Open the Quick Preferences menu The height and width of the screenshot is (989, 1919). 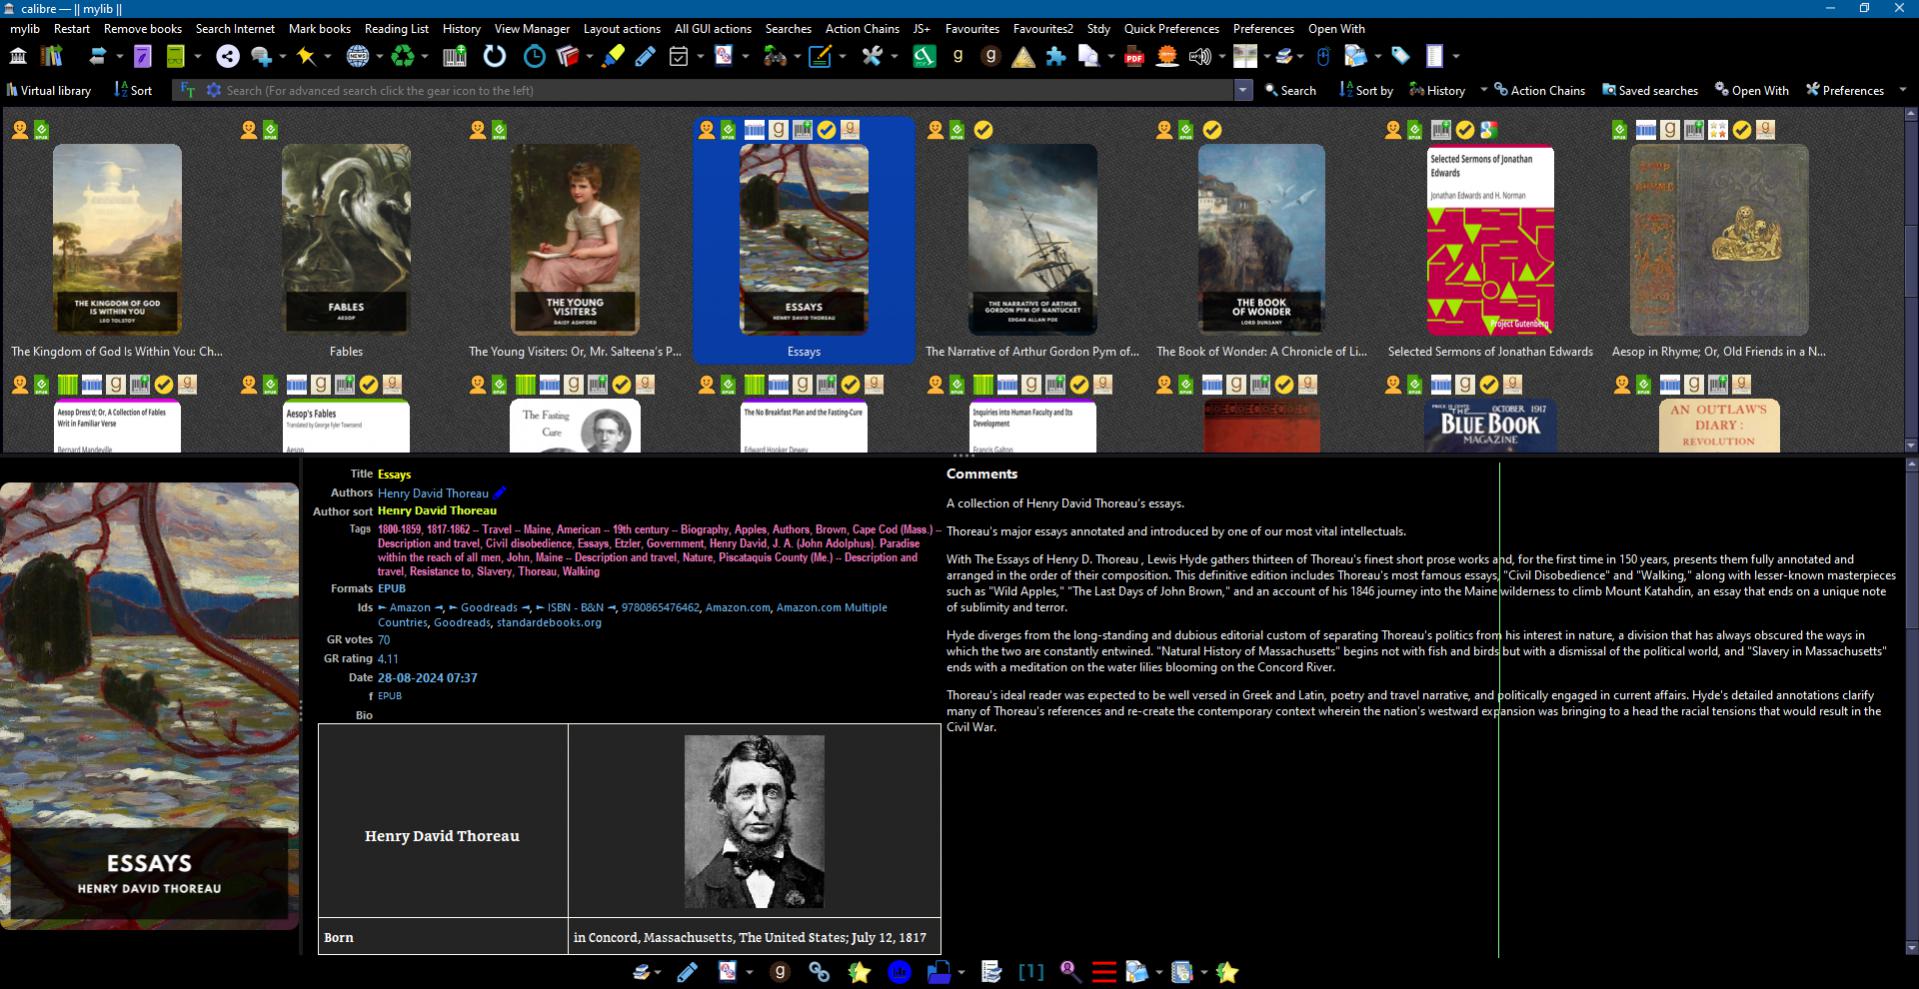[1171, 29]
